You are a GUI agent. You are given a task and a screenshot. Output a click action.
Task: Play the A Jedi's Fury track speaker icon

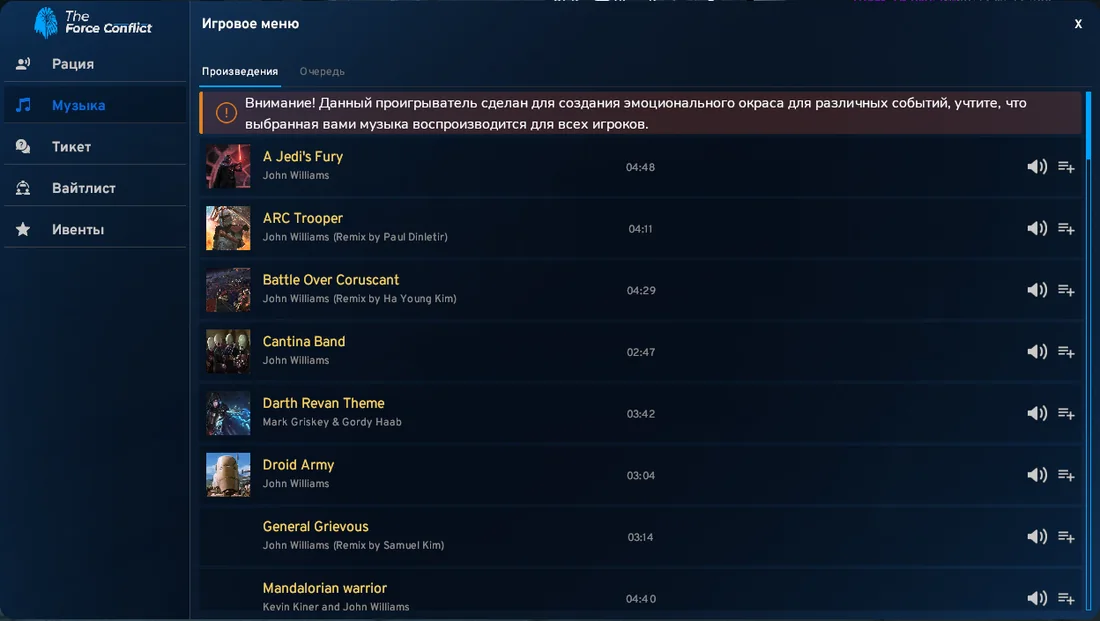click(1037, 167)
